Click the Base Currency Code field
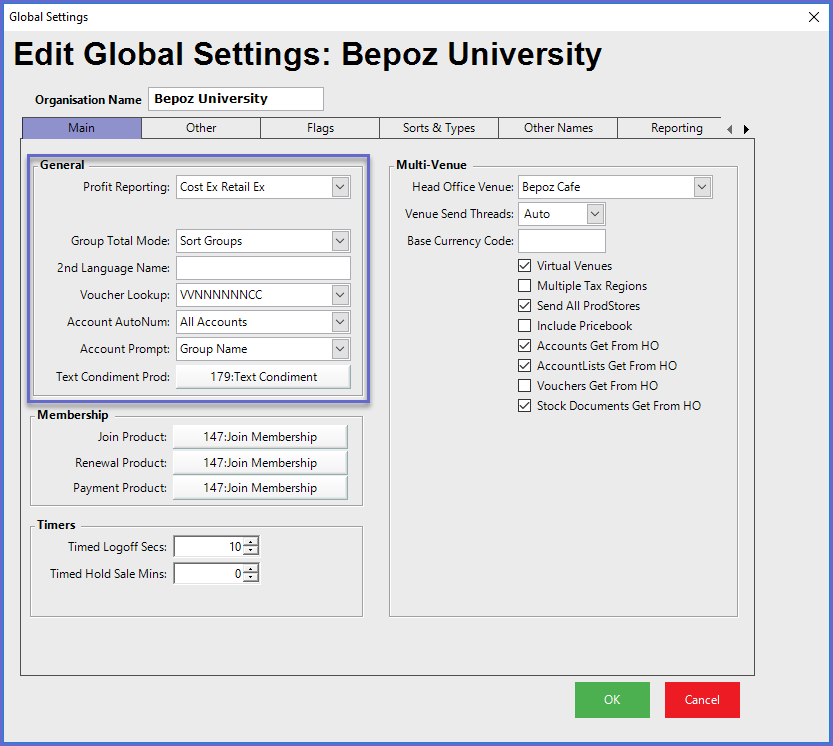 (x=561, y=241)
